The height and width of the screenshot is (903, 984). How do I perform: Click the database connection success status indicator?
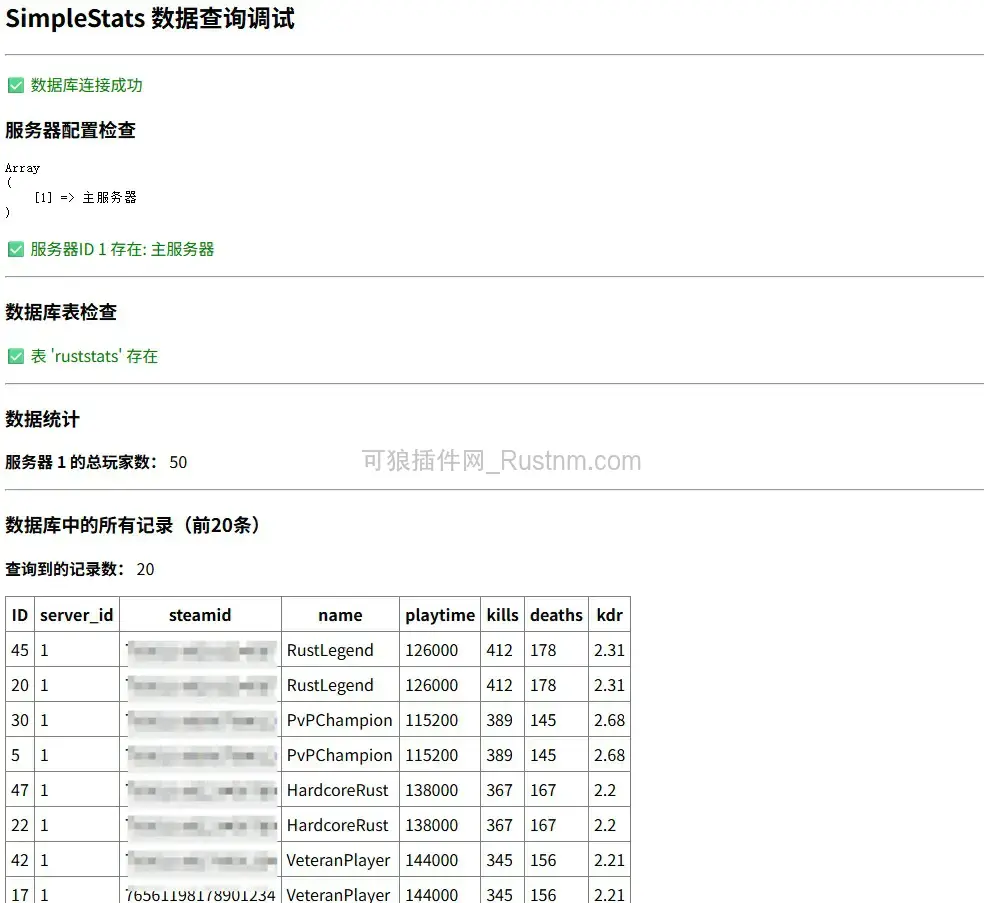[x=16, y=85]
